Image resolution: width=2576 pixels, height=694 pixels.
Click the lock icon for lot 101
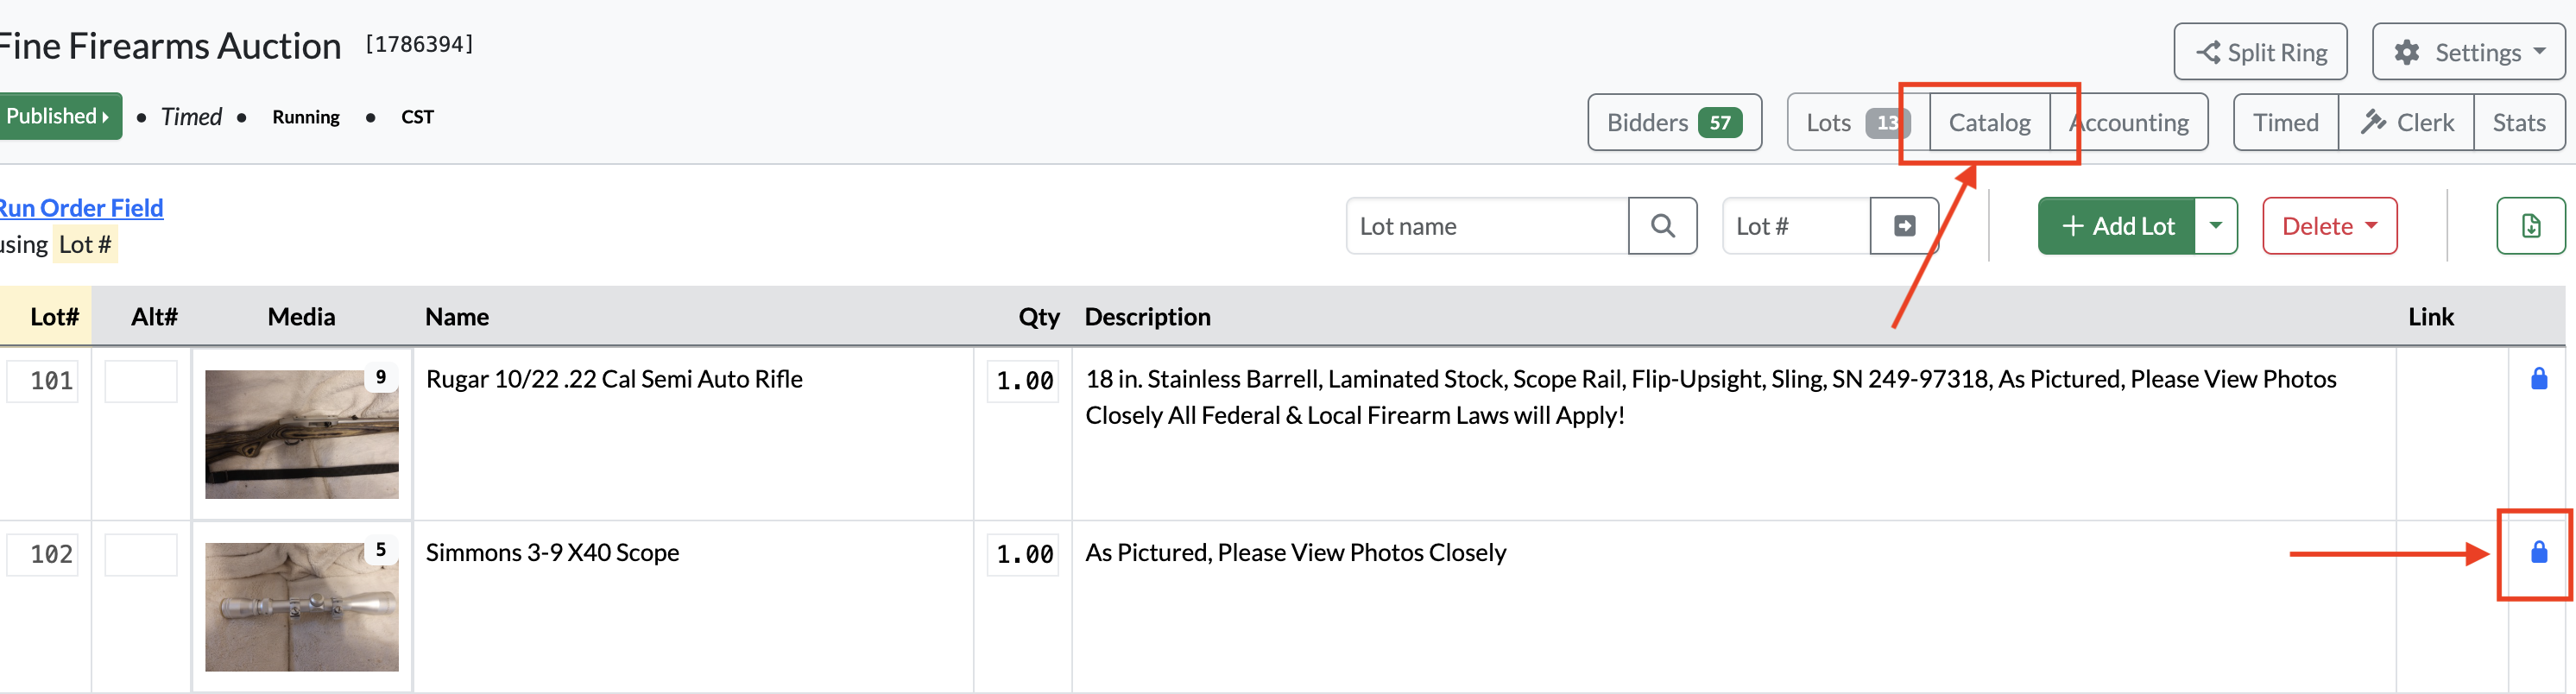point(2538,378)
